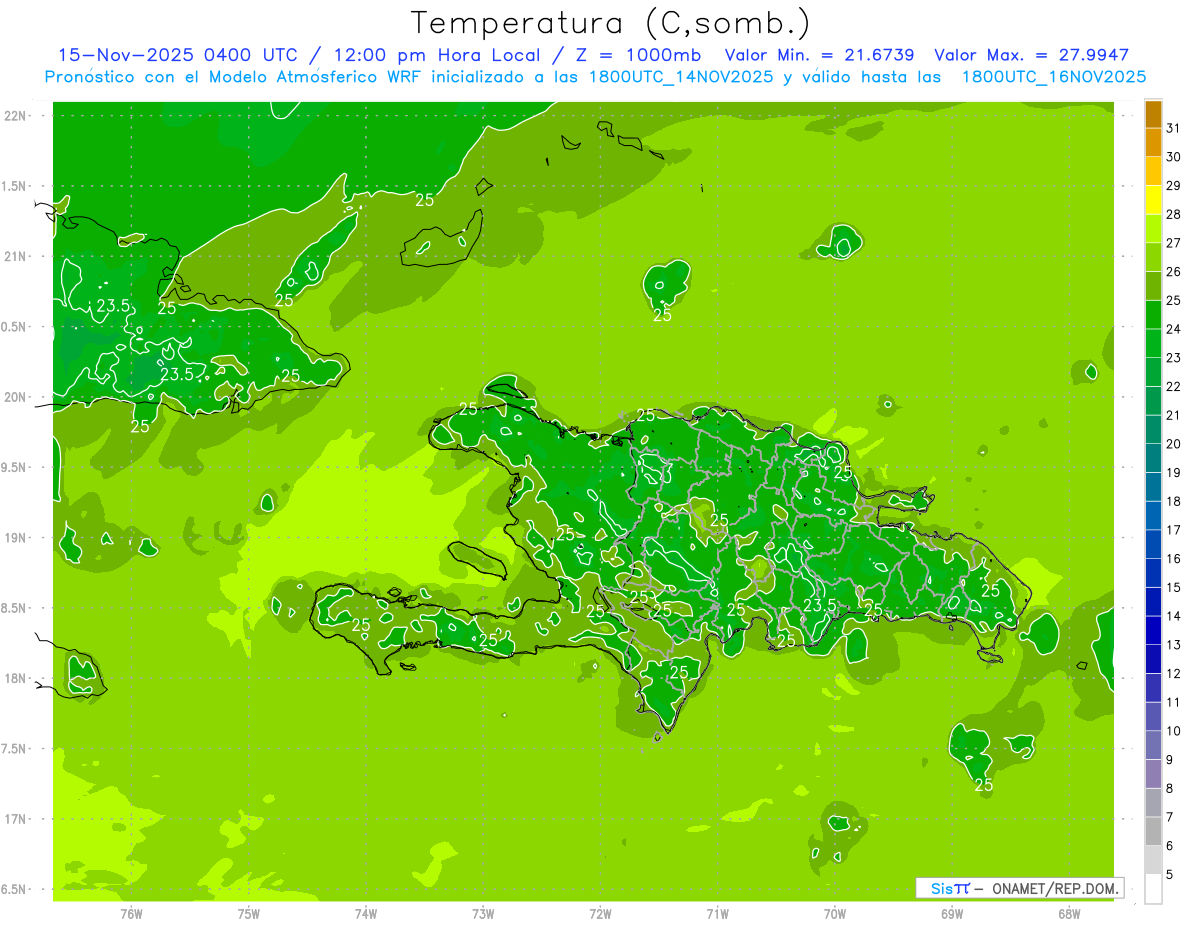The height and width of the screenshot is (927, 1200).
Task: Click the 68W longitude axis label
Action: (x=1069, y=913)
